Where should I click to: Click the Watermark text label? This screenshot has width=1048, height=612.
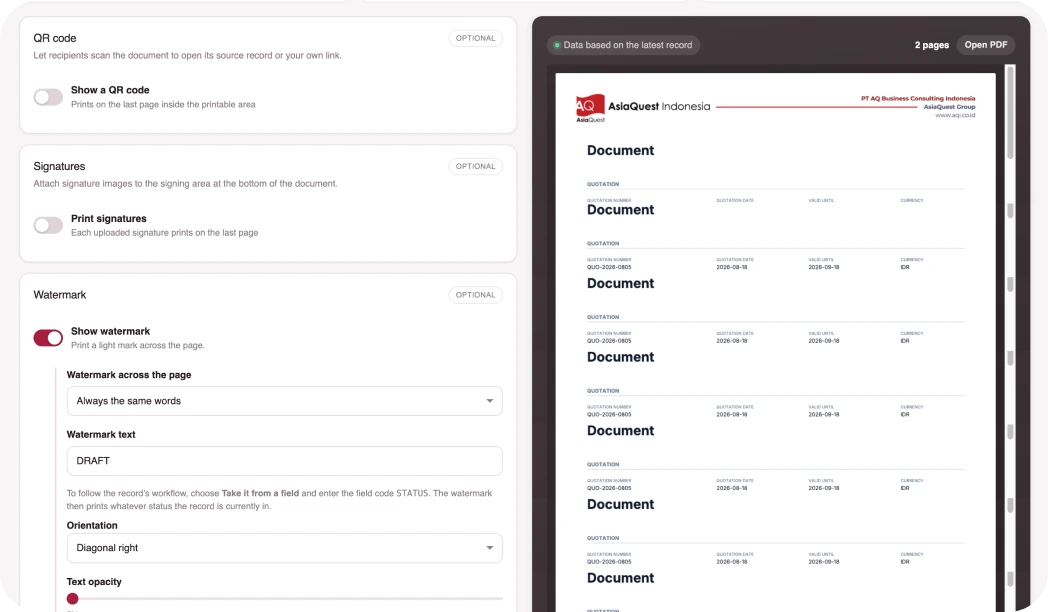click(101, 434)
